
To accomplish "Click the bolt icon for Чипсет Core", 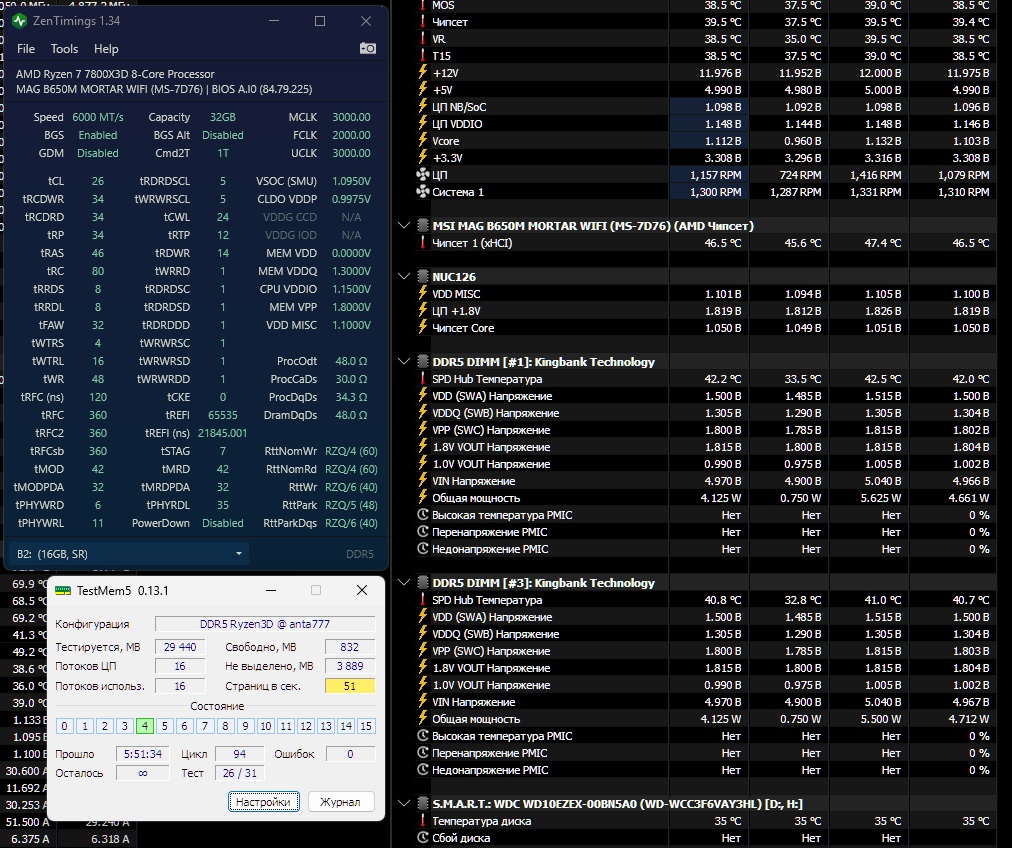I will (423, 327).
